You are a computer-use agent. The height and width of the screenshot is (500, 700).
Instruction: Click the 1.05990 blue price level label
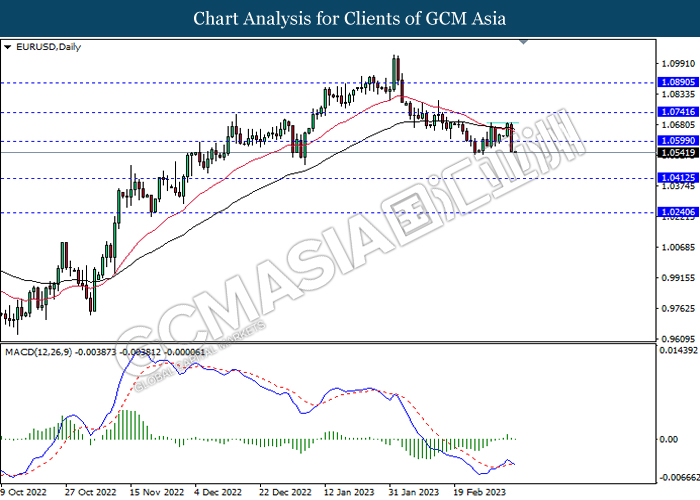pyautogui.click(x=678, y=141)
